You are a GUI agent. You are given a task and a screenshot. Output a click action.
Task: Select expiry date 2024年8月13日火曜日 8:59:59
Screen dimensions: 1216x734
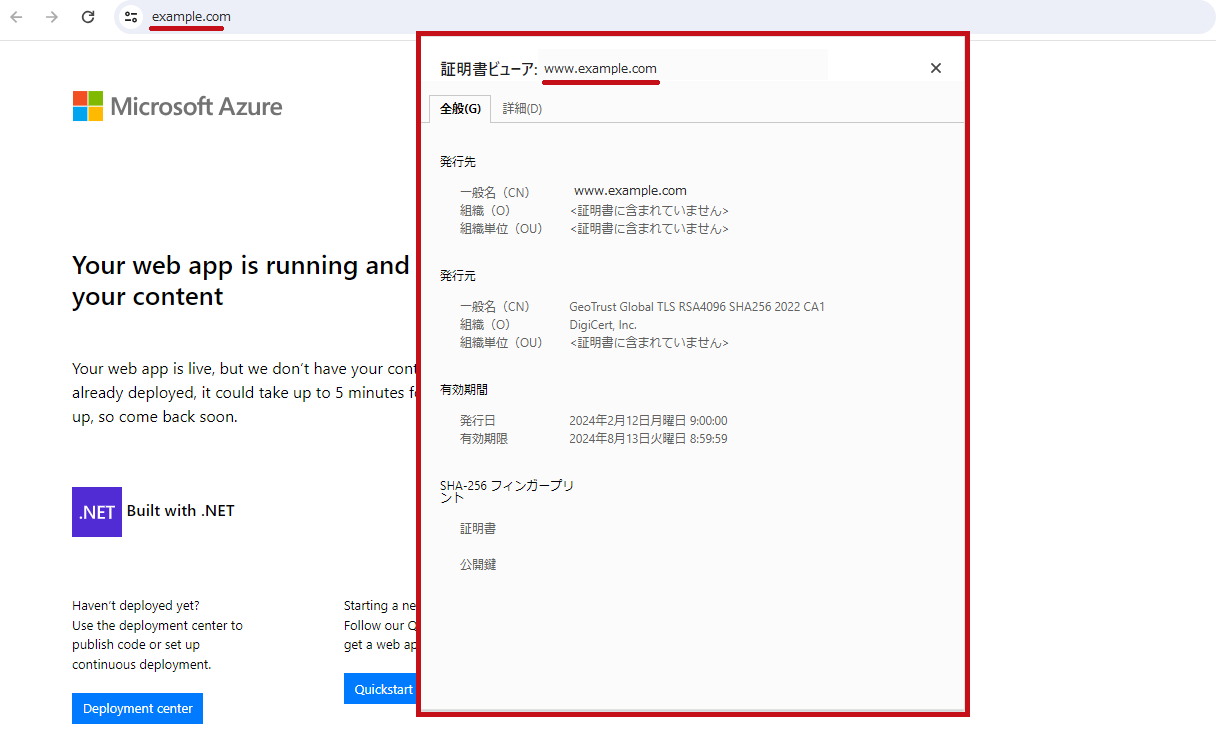tap(648, 439)
